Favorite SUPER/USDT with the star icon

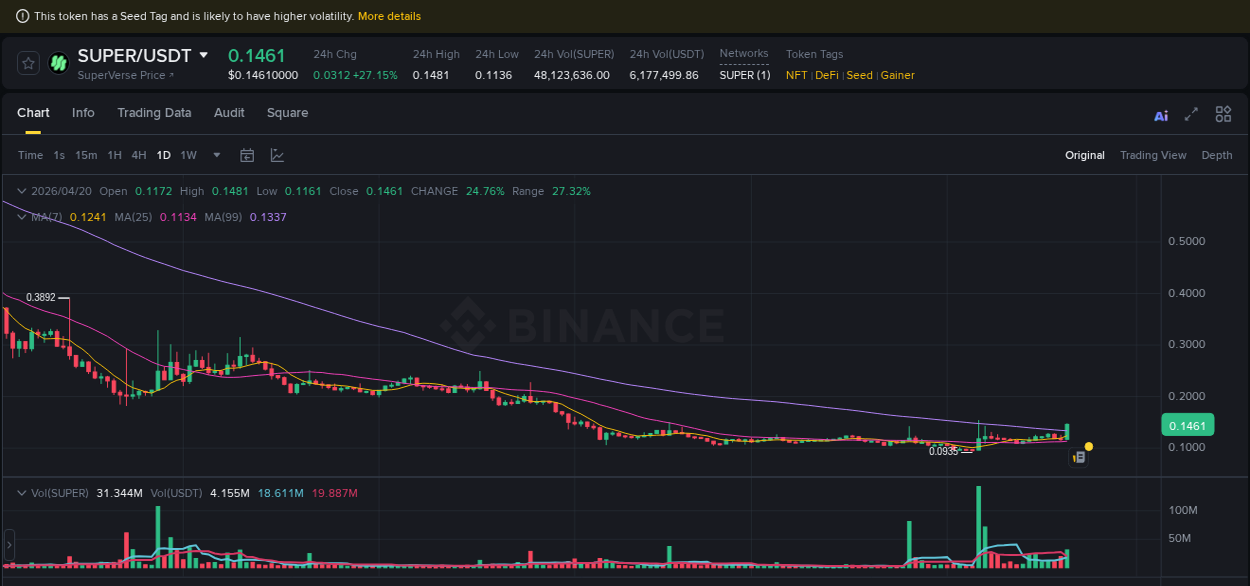coord(27,63)
